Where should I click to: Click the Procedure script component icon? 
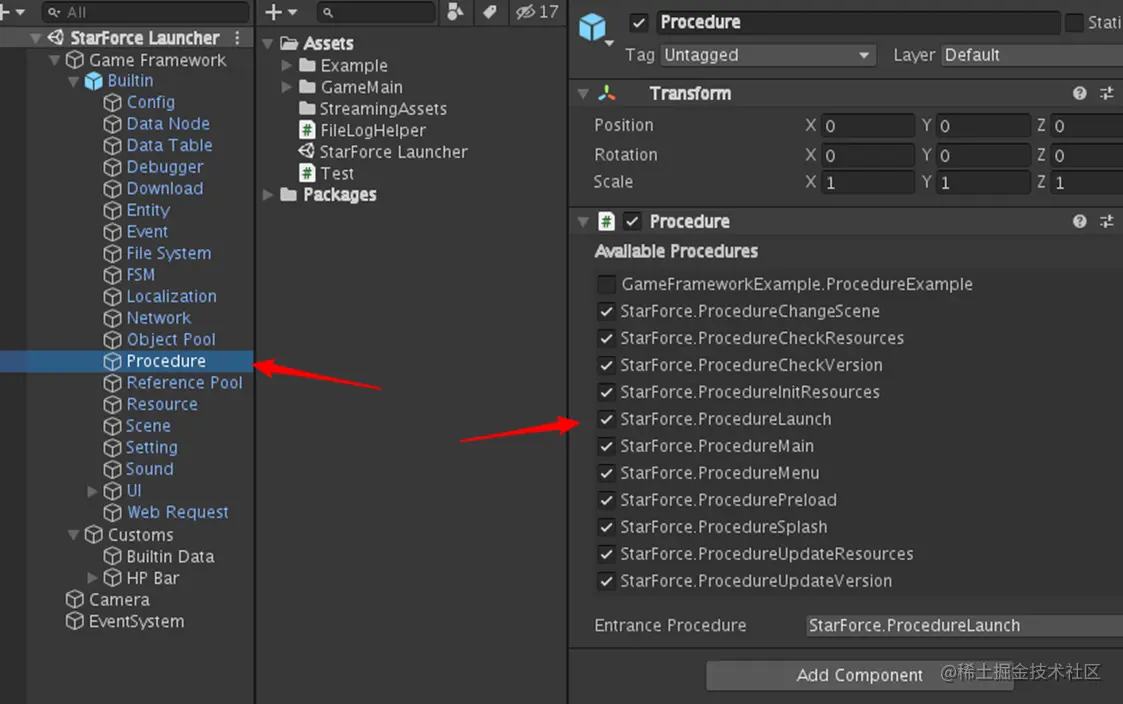[x=606, y=221]
